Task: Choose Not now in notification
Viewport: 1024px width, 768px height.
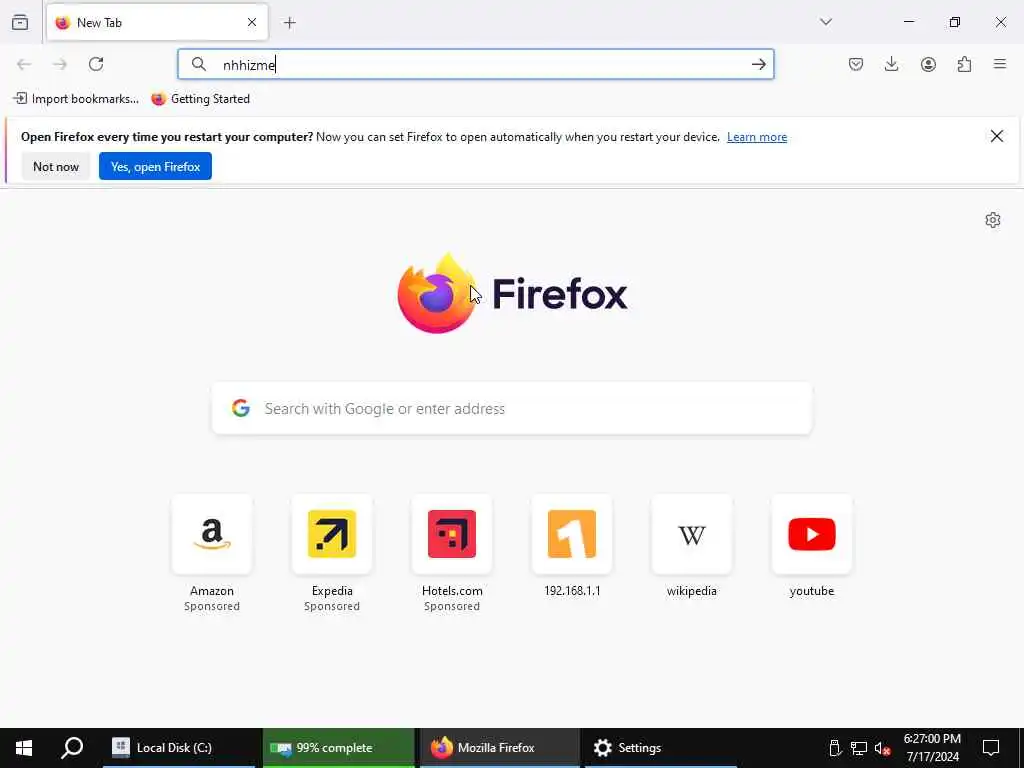Action: pyautogui.click(x=56, y=167)
